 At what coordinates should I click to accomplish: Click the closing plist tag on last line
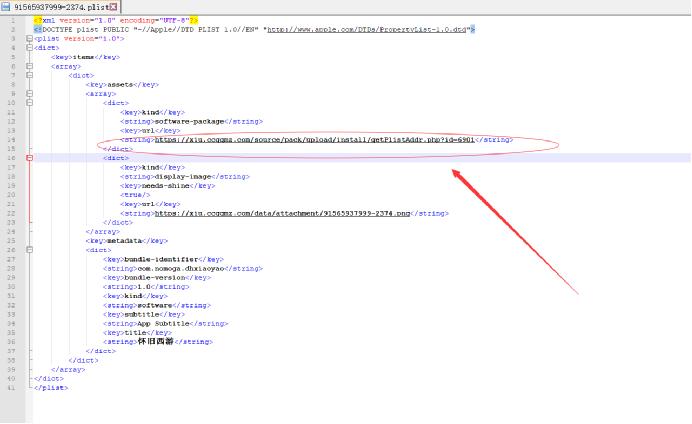coord(50,388)
